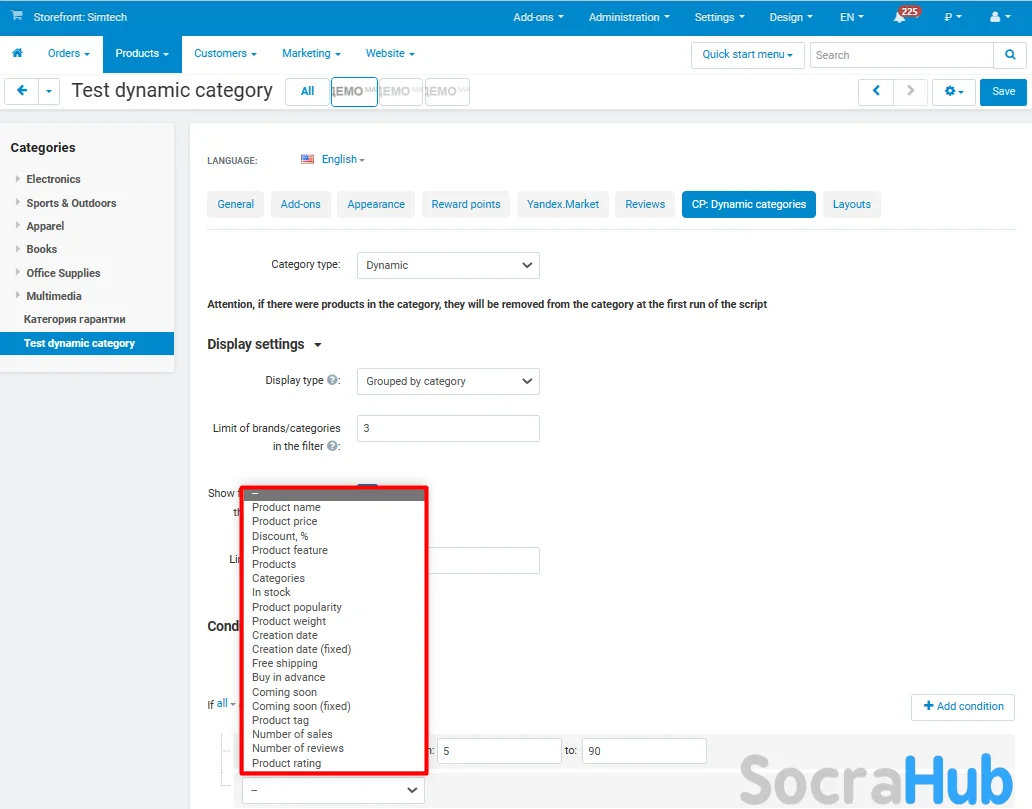The image size is (1032, 809).
Task: Switch to the Reward points tab
Action: tap(466, 204)
